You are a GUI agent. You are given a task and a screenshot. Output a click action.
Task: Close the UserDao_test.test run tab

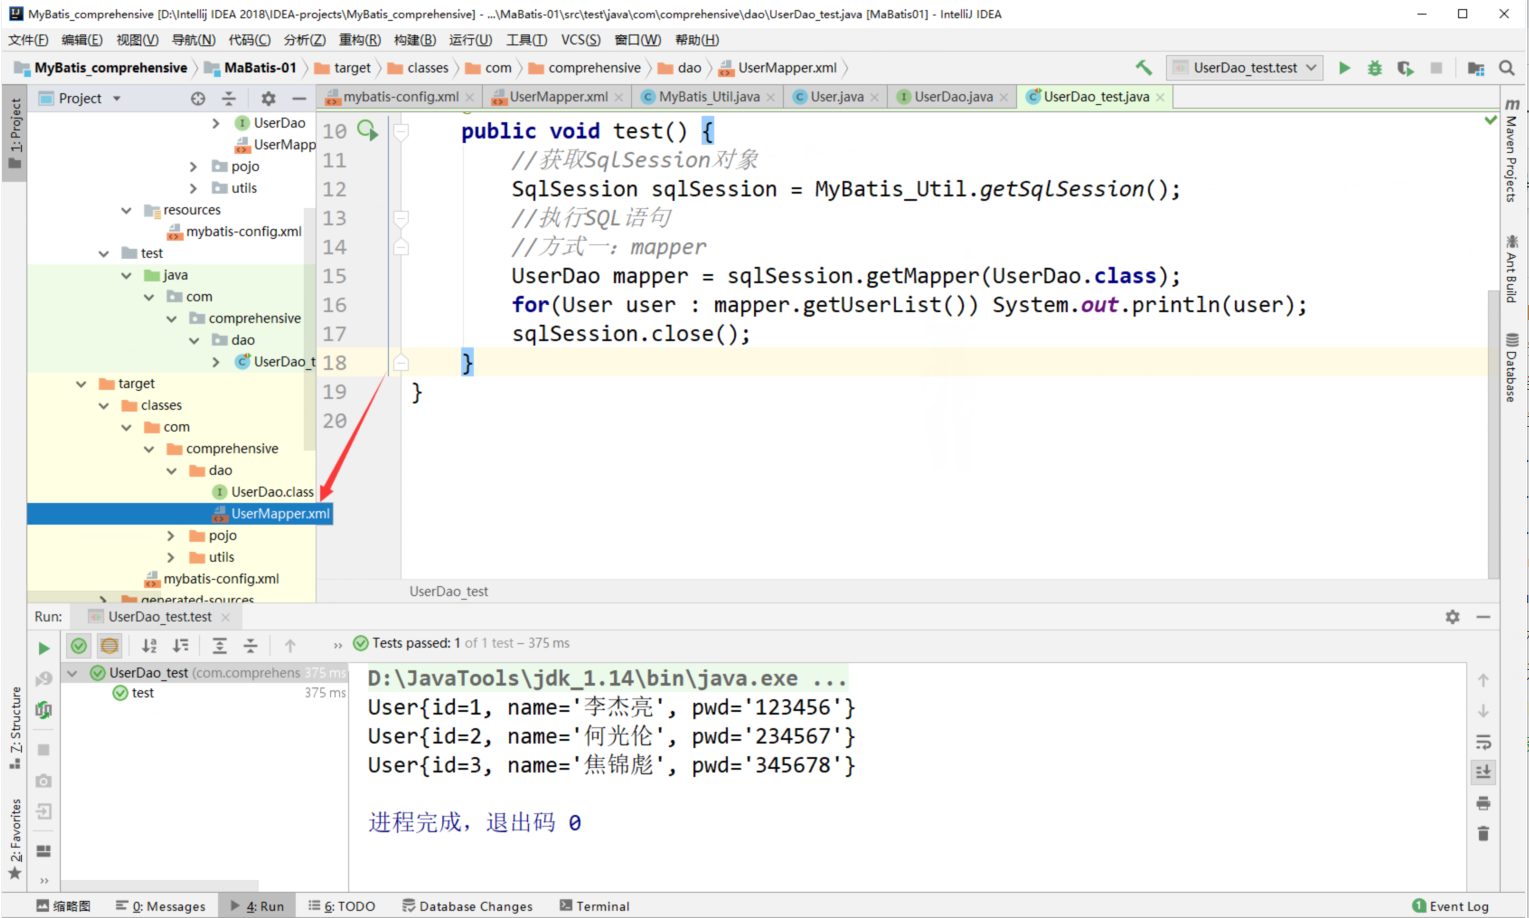pos(226,617)
